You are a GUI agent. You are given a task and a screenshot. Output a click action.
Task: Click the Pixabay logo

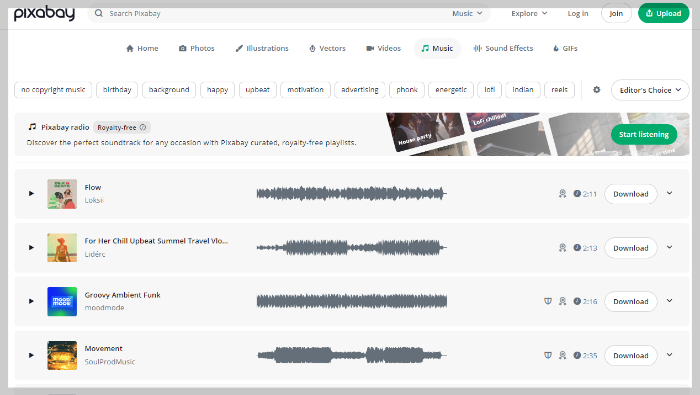44,13
